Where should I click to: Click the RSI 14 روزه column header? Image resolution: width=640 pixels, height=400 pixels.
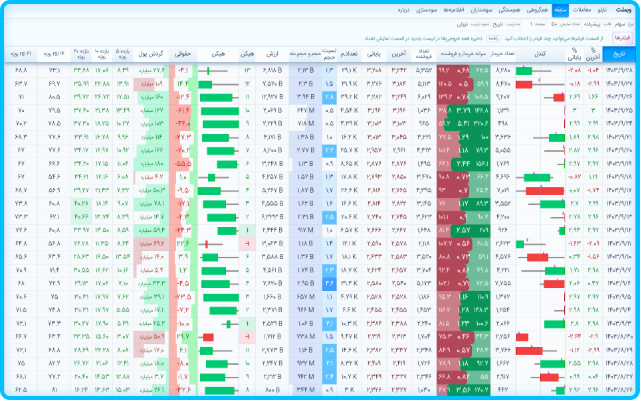point(54,54)
